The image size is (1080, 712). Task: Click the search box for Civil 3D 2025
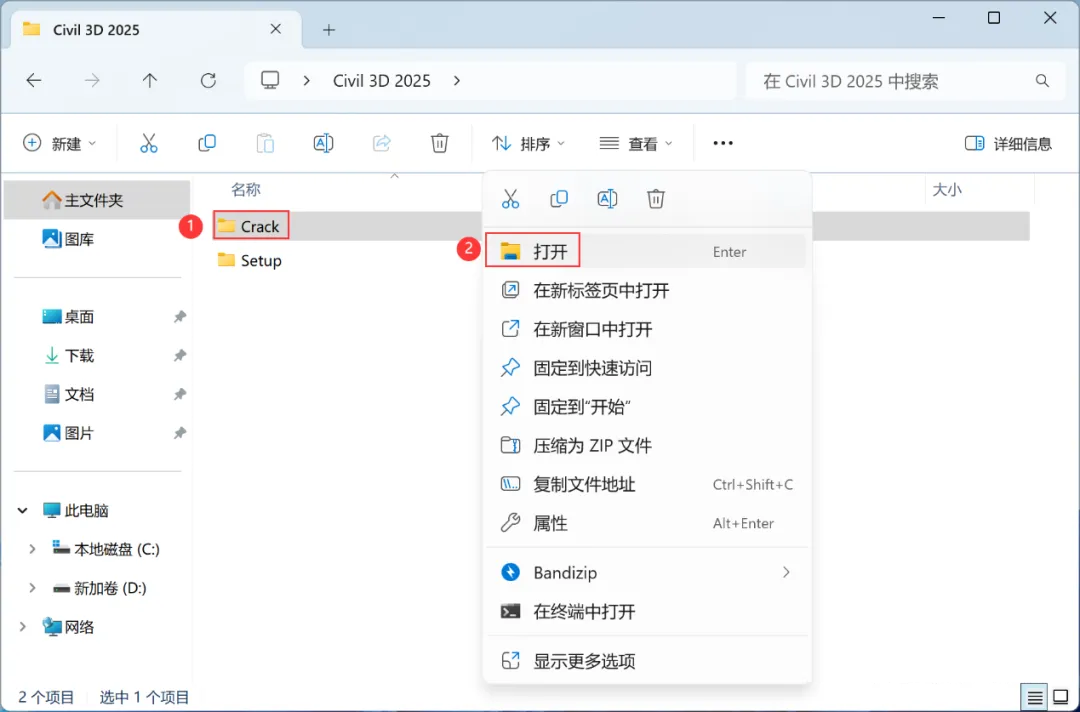(895, 81)
